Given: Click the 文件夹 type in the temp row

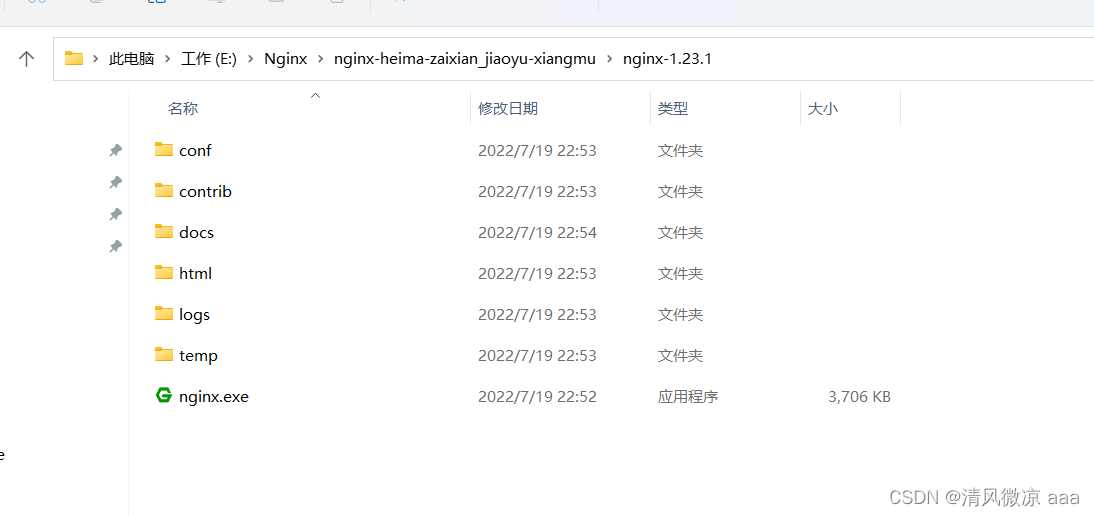Looking at the screenshot, I should (x=680, y=356).
